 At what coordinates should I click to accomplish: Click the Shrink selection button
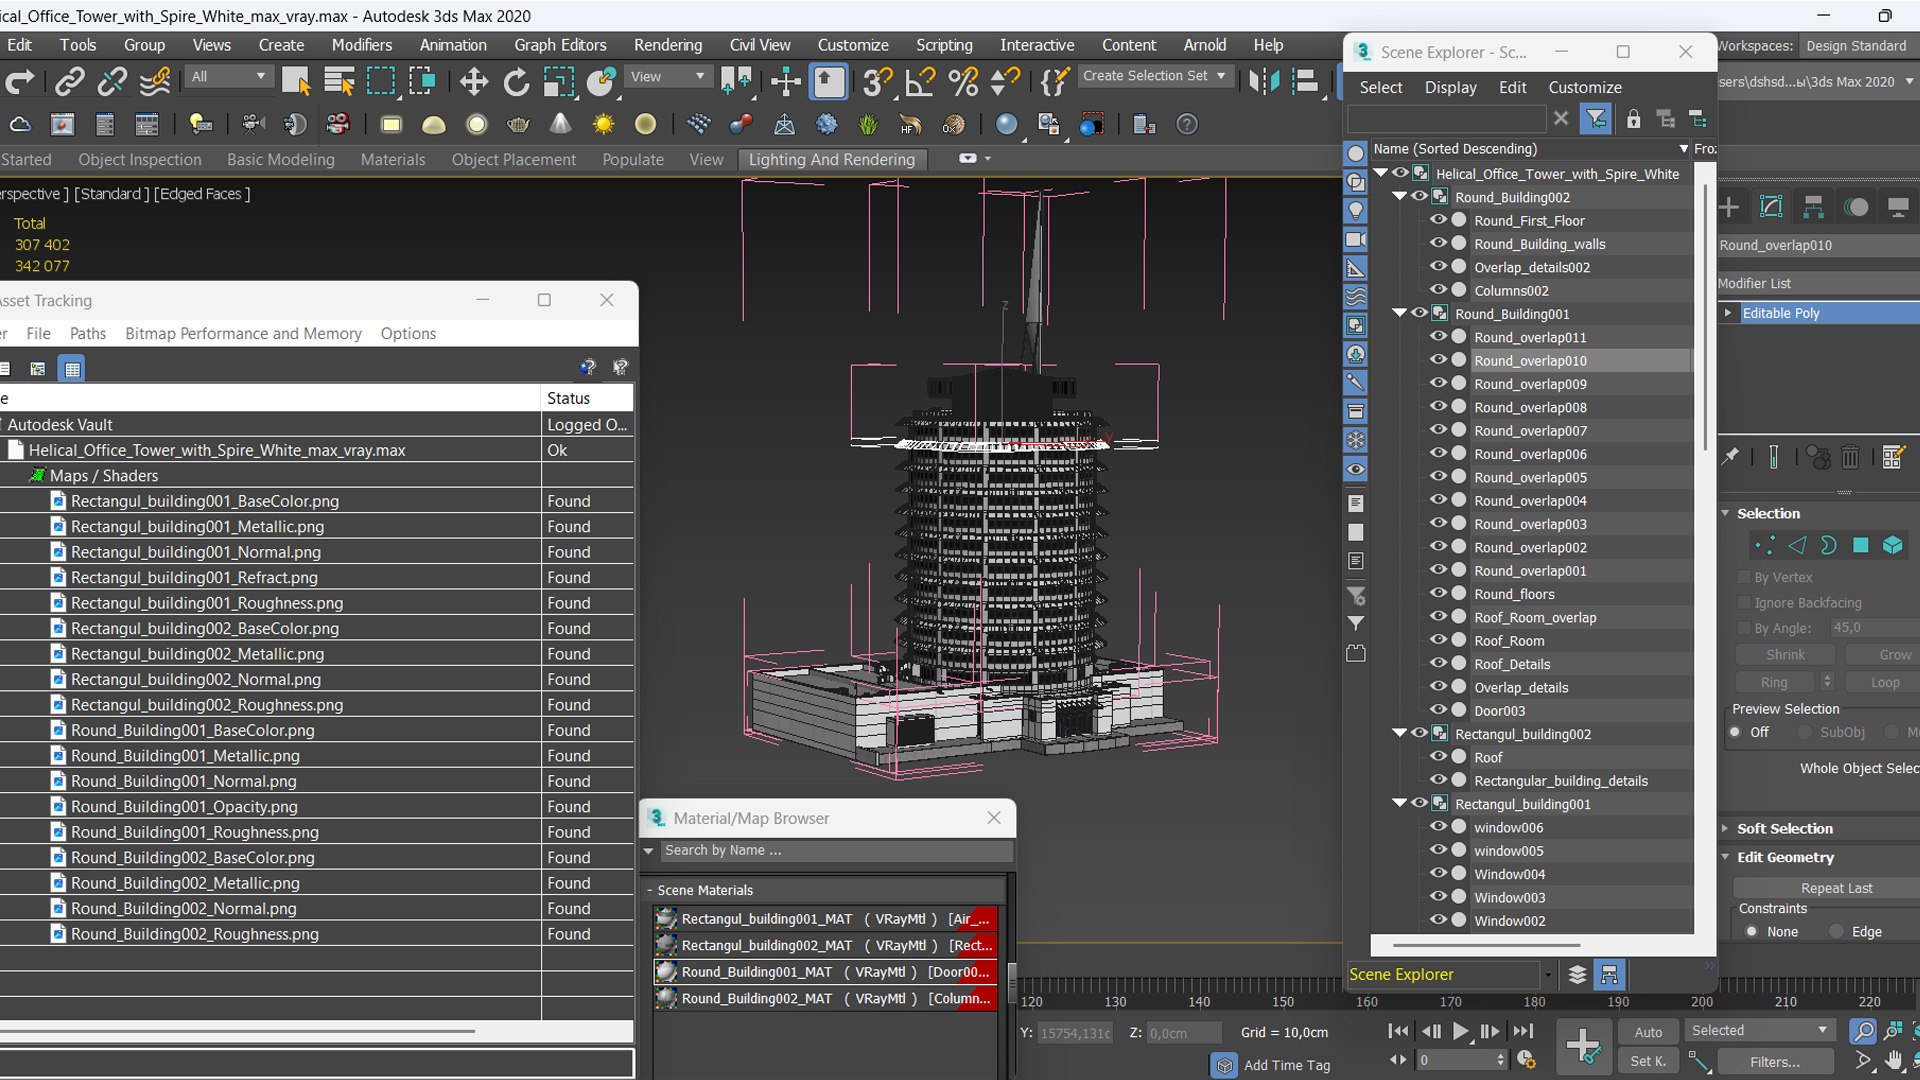[1785, 655]
